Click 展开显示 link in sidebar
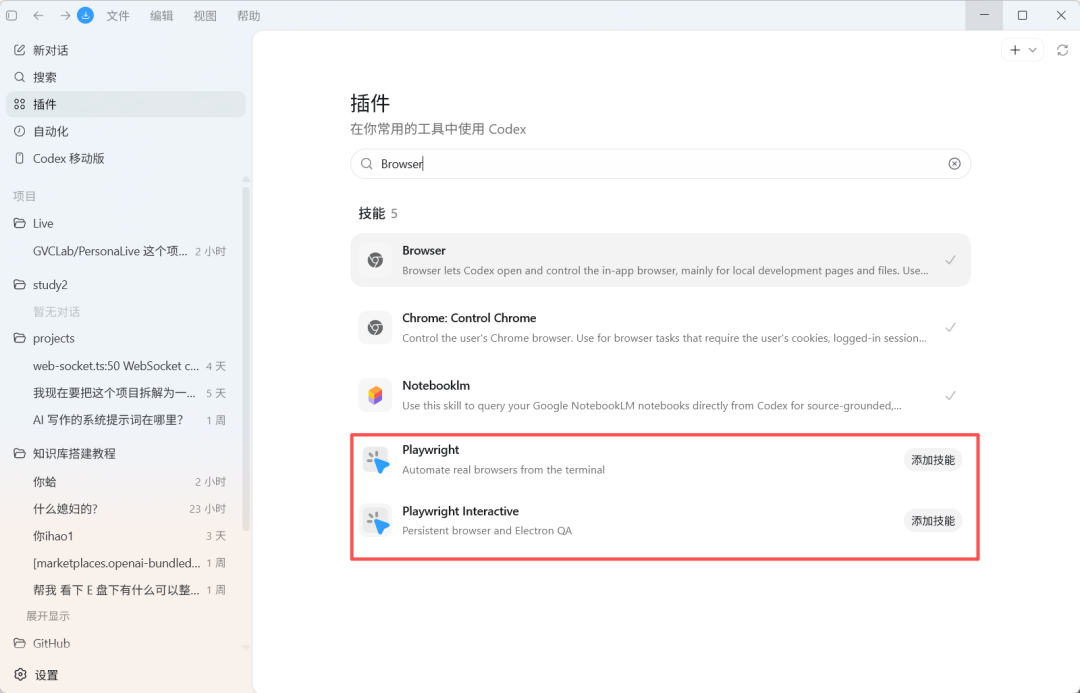The image size is (1080, 693). 48,616
